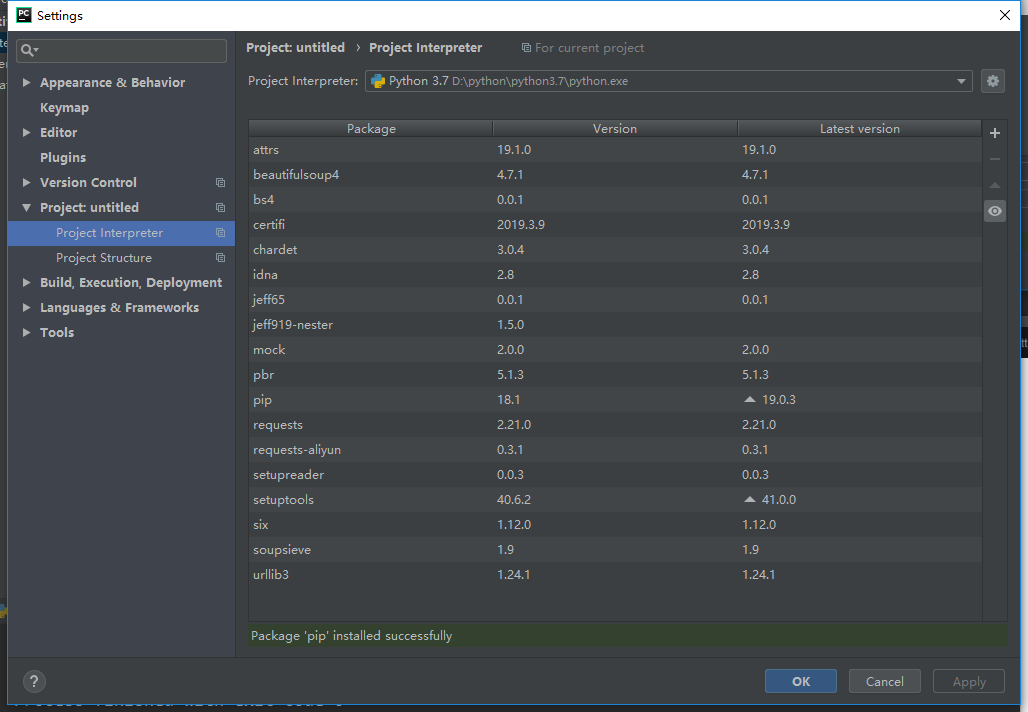Screen dimensions: 1028x712
Task: Open the Project Interpreter dropdown
Action: 960,81
